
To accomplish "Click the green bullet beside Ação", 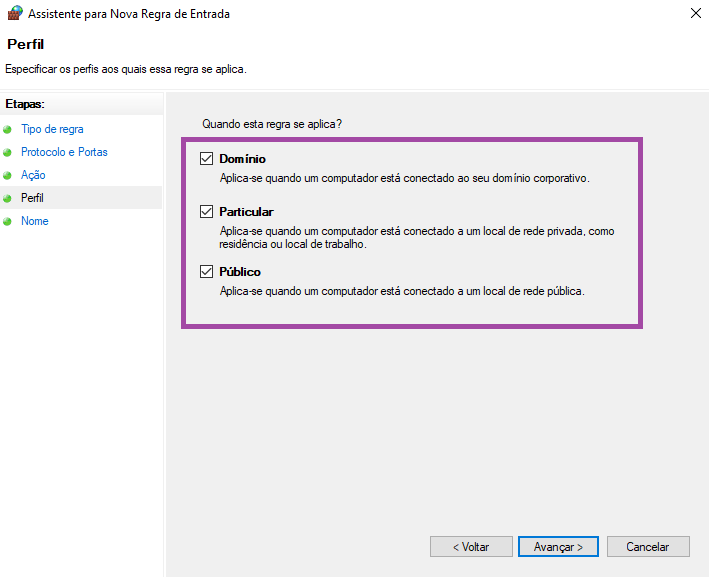I will pos(8,176).
